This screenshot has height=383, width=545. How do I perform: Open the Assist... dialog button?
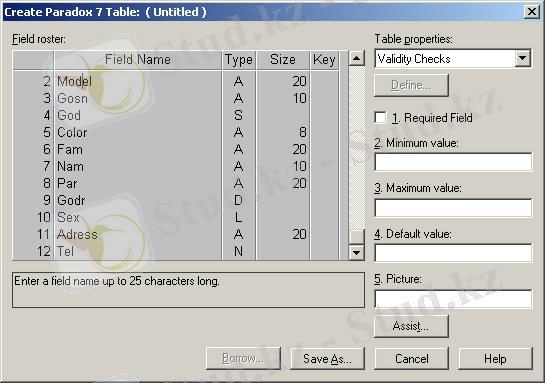pyautogui.click(x=411, y=326)
